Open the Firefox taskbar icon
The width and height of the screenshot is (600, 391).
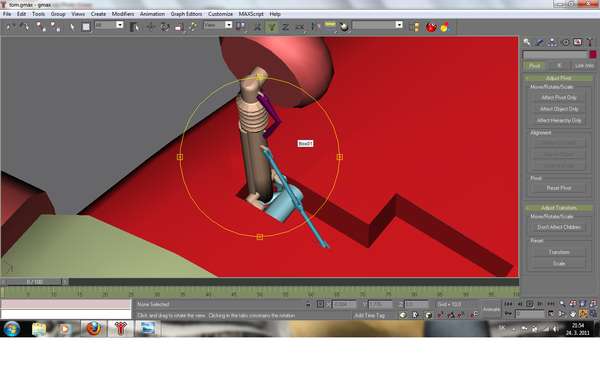(x=94, y=328)
